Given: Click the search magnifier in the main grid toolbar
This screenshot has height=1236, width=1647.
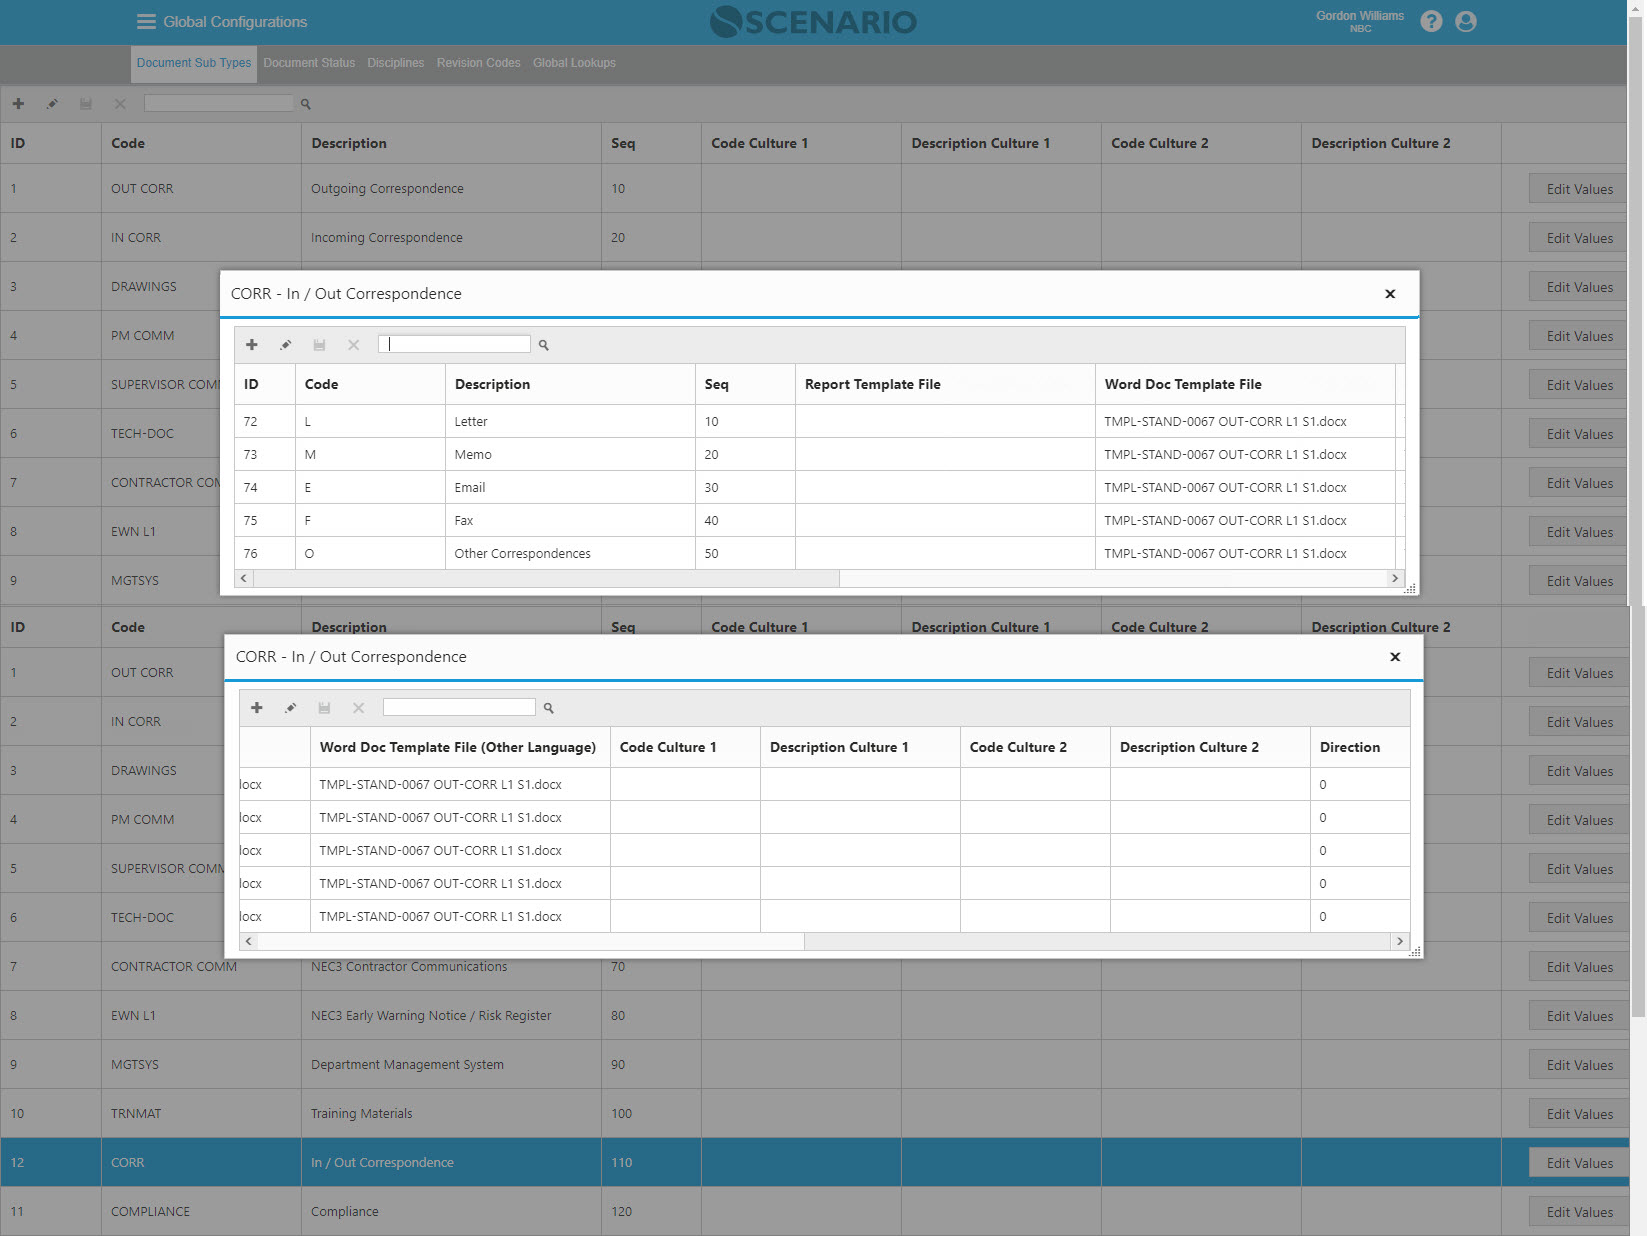Looking at the screenshot, I should tap(306, 104).
